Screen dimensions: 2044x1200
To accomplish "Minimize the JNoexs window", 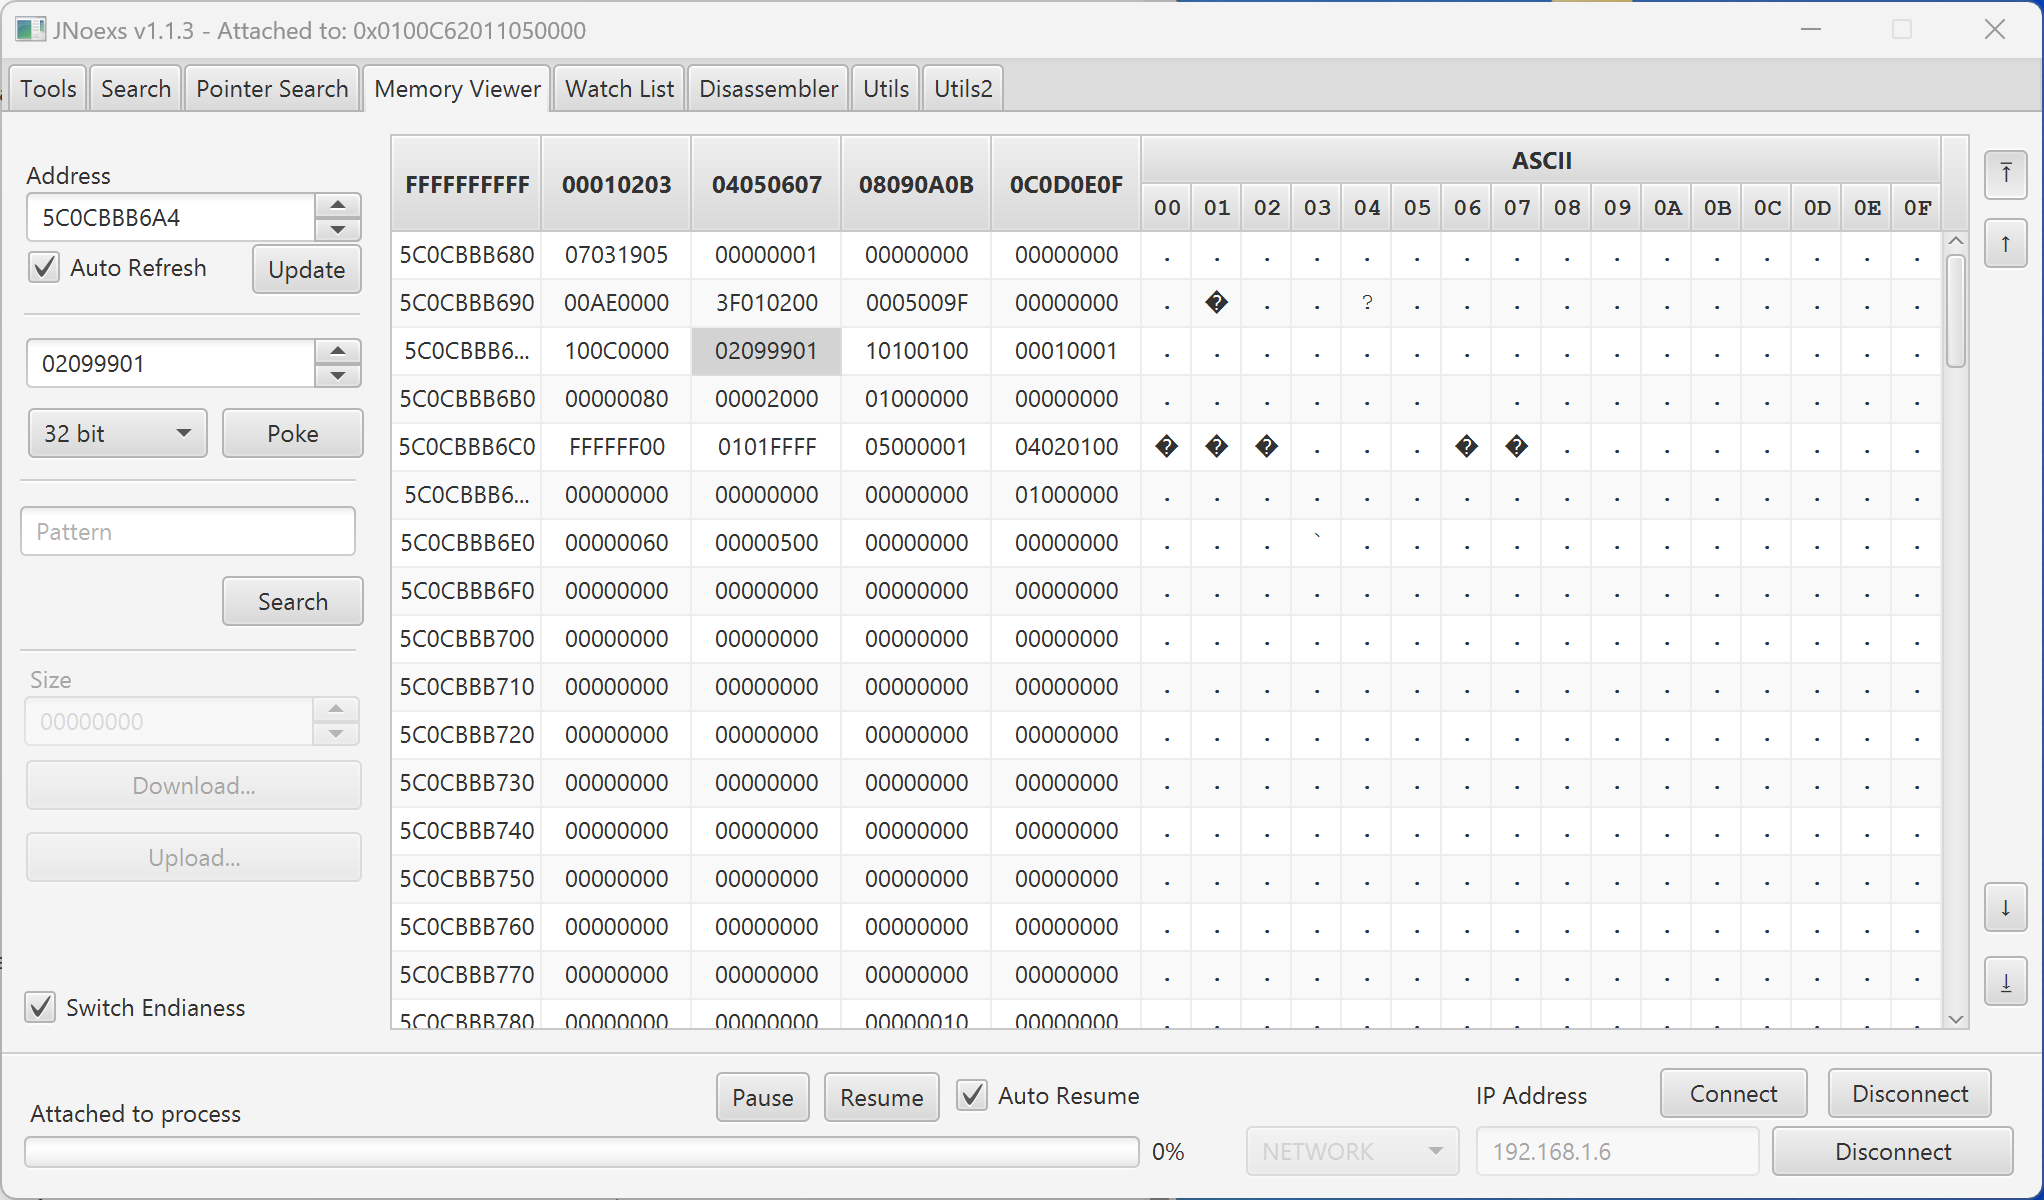I will [x=1810, y=30].
